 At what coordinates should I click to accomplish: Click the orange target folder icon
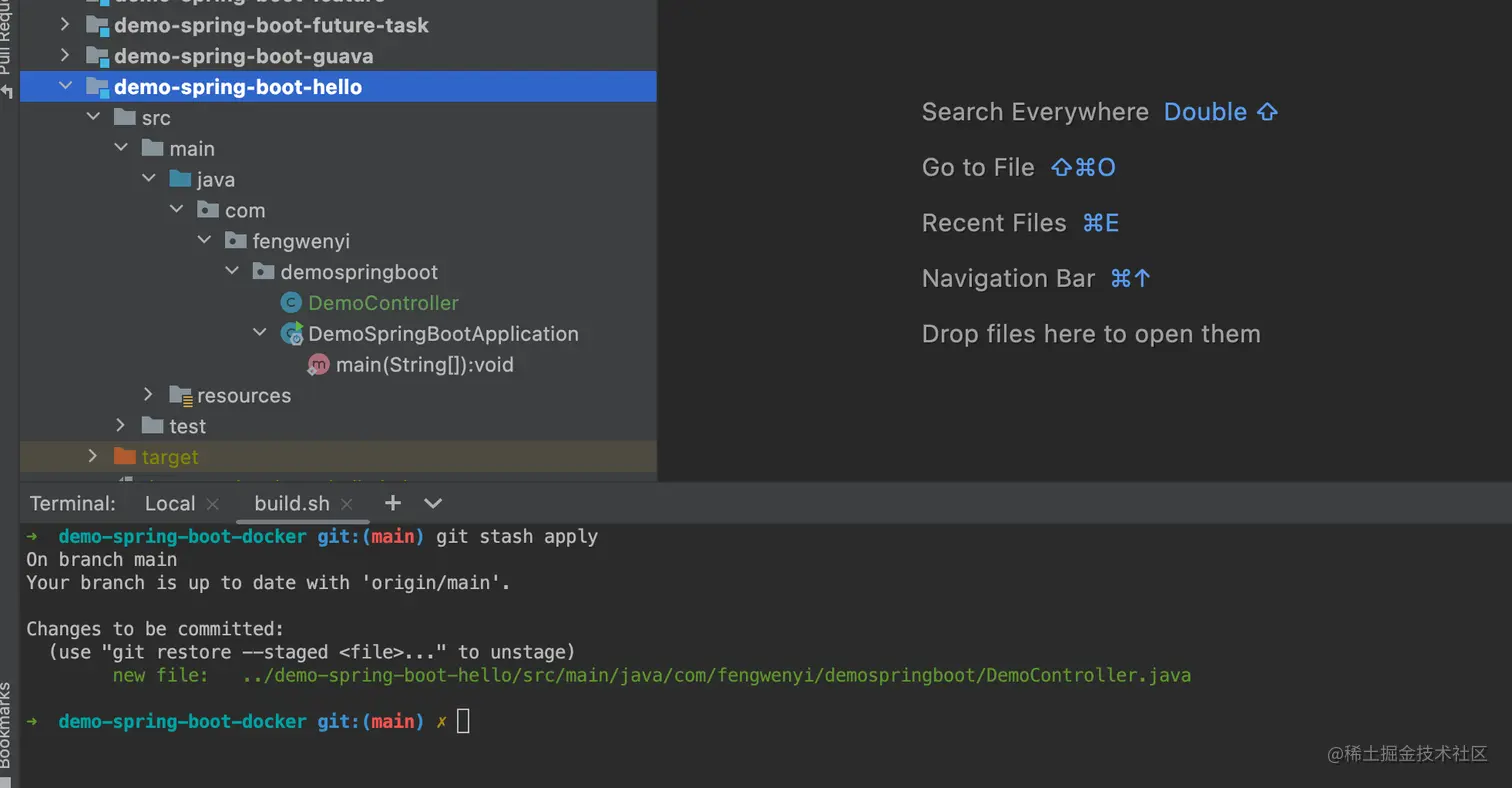pos(125,457)
